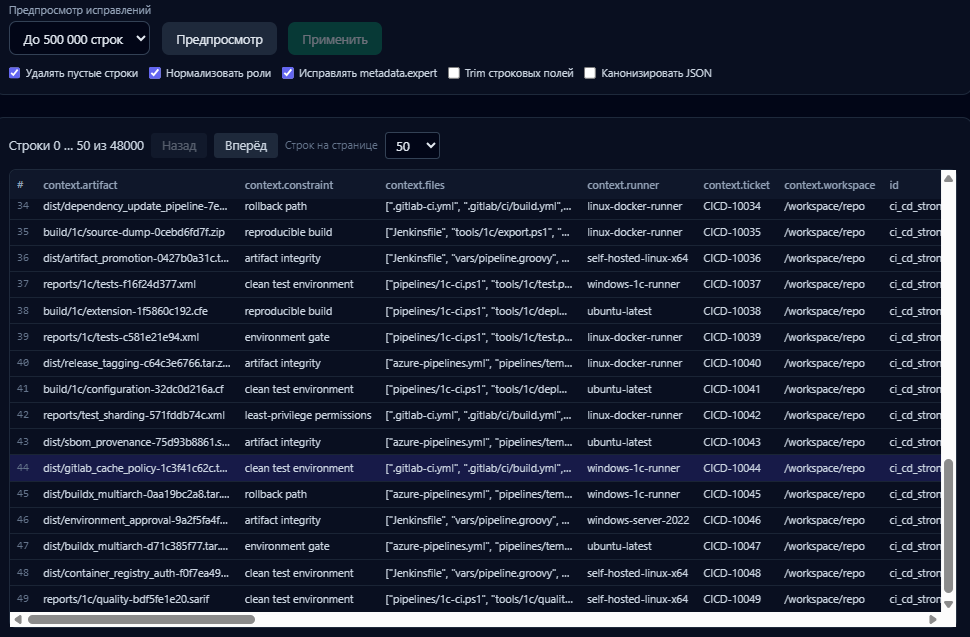Click the id column header
The image size is (970, 637).
point(894,185)
